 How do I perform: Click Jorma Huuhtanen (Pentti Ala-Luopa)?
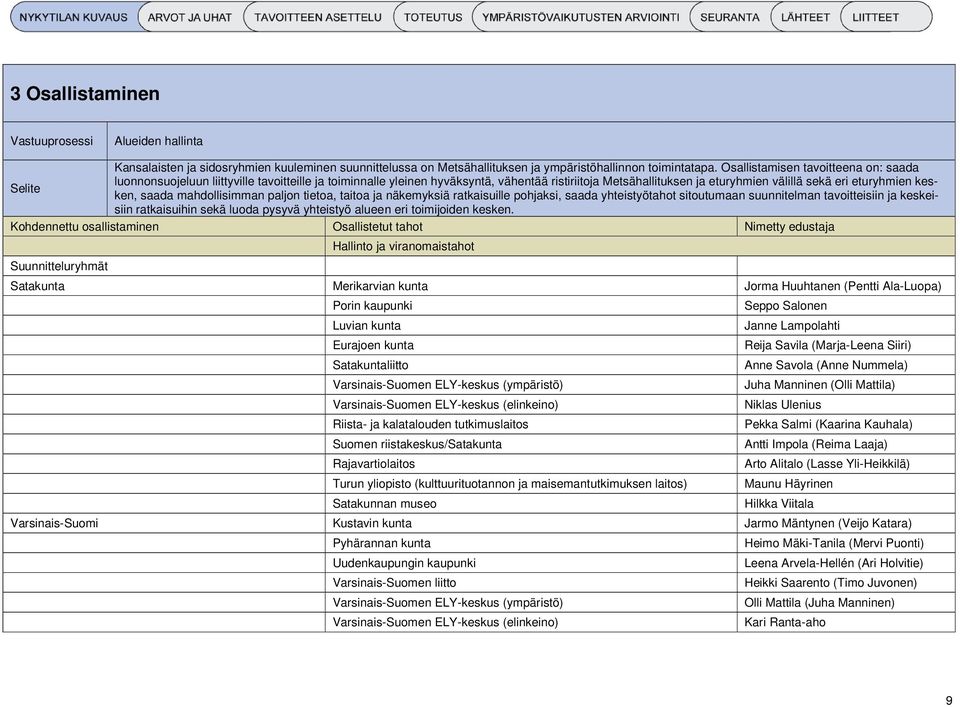click(x=846, y=286)
